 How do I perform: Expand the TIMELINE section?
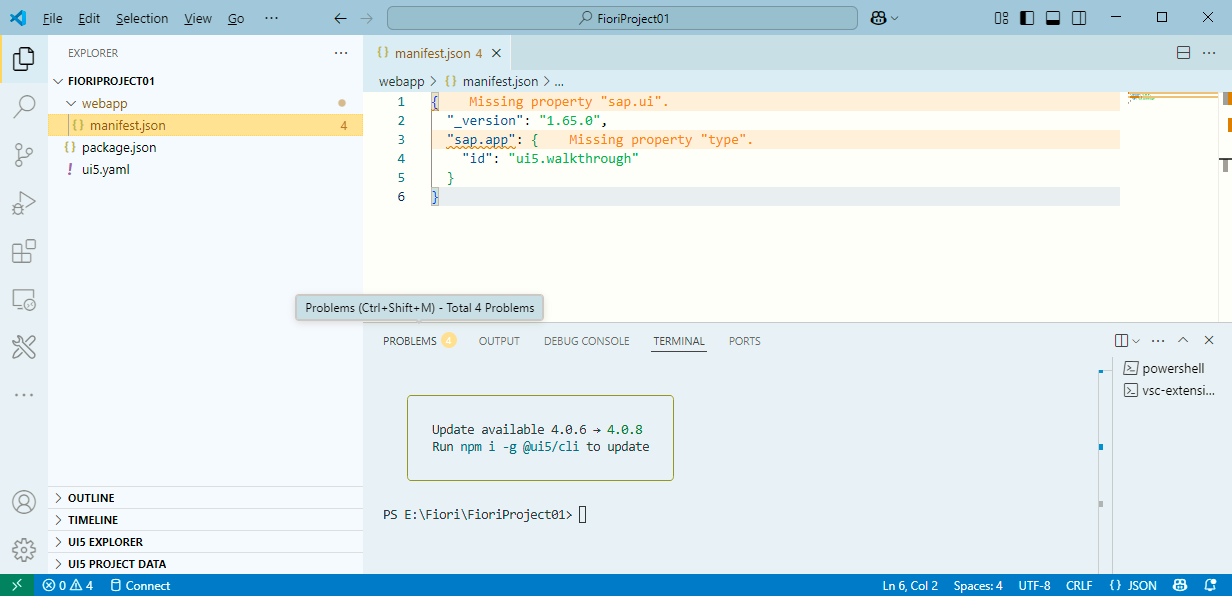coord(205,520)
